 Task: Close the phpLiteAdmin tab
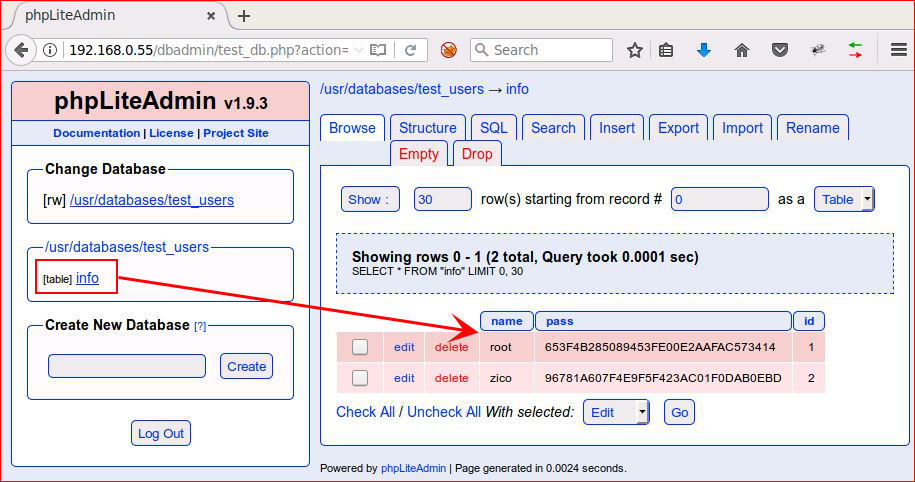[211, 16]
